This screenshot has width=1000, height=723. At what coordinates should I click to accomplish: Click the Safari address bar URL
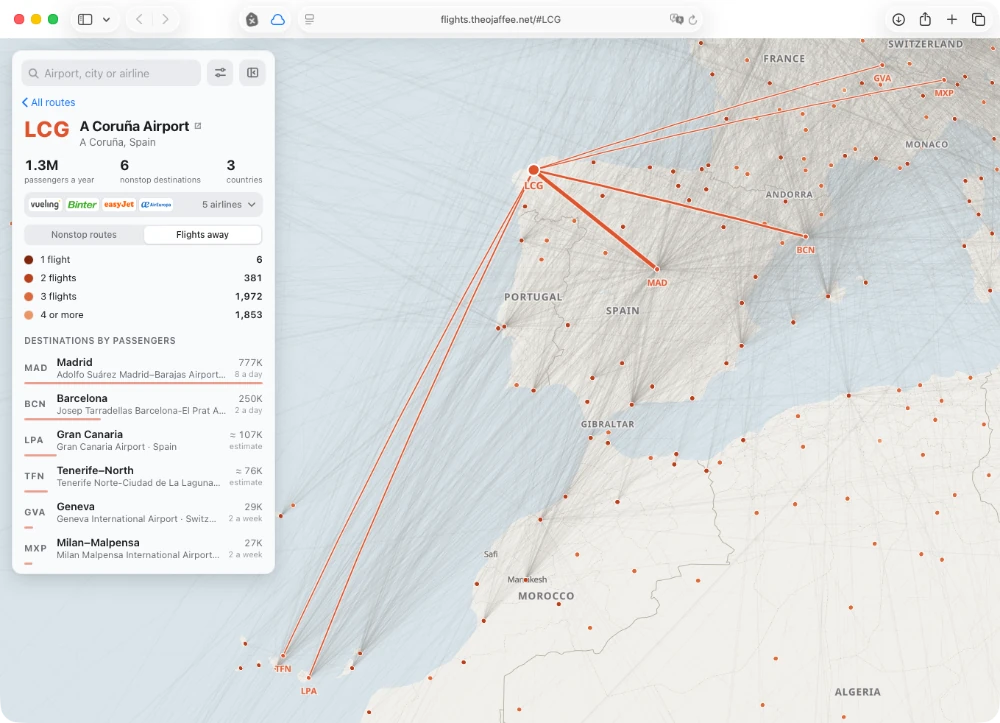pos(501,20)
